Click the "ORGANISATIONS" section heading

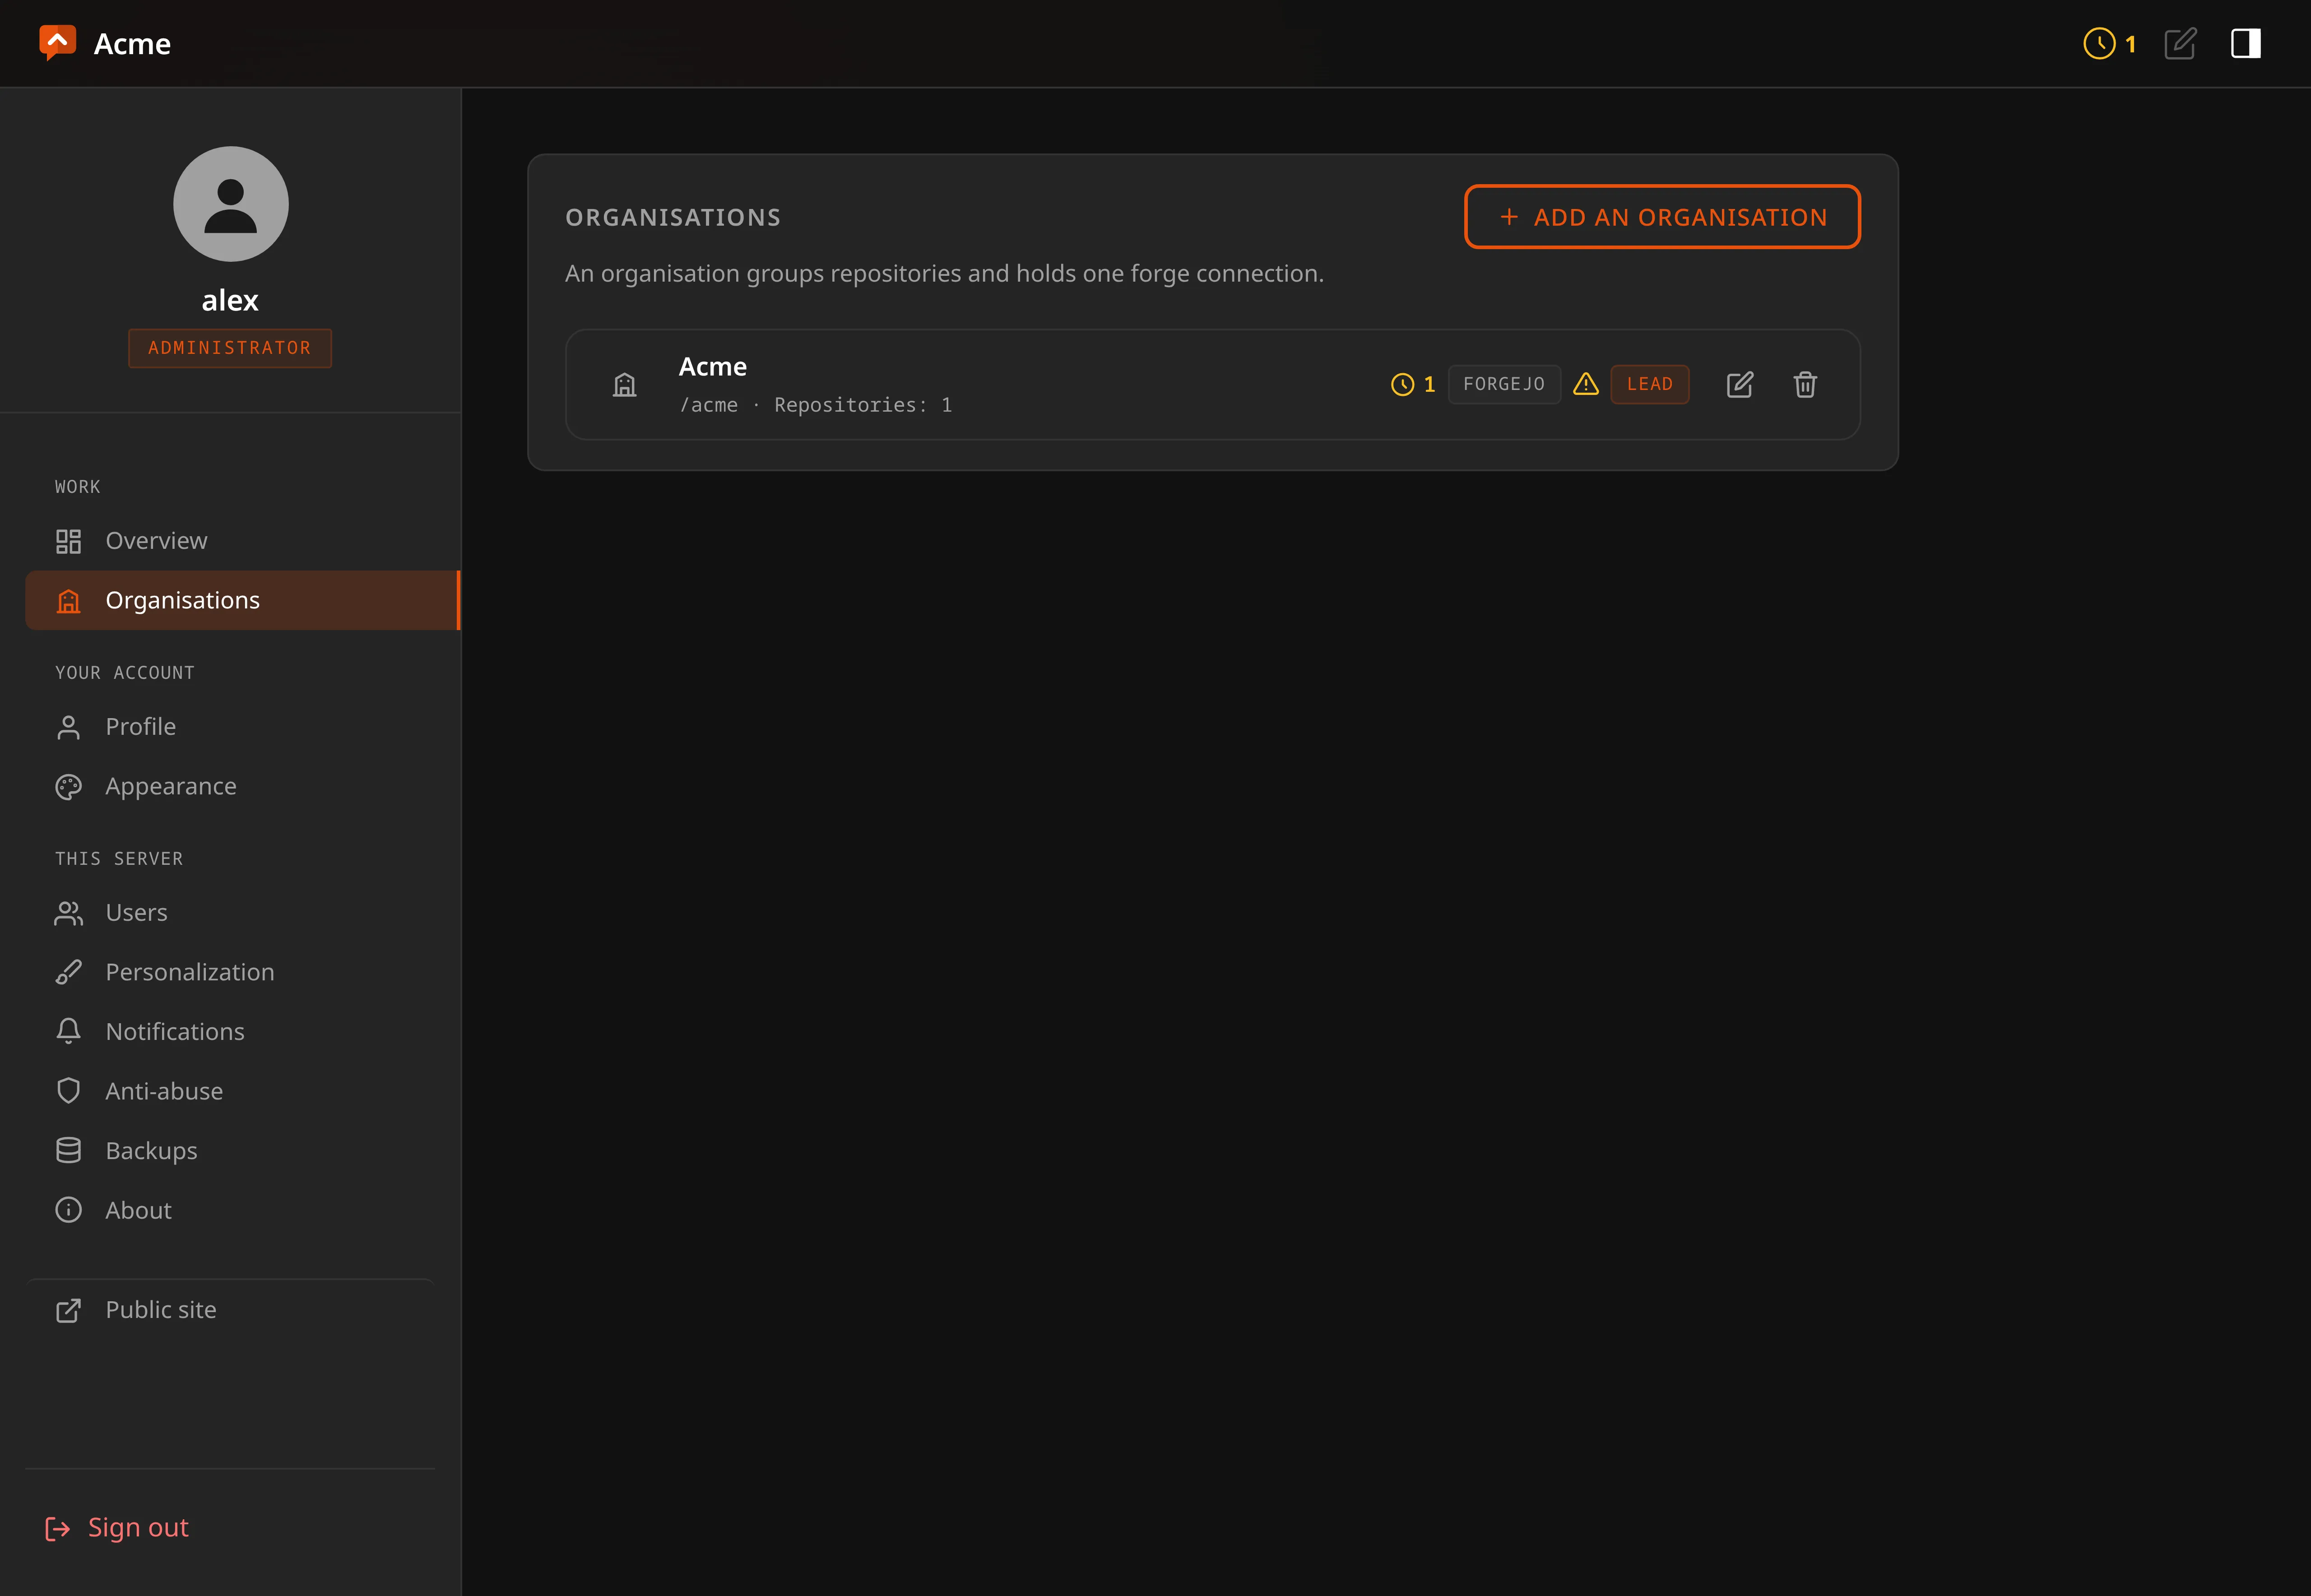[673, 217]
